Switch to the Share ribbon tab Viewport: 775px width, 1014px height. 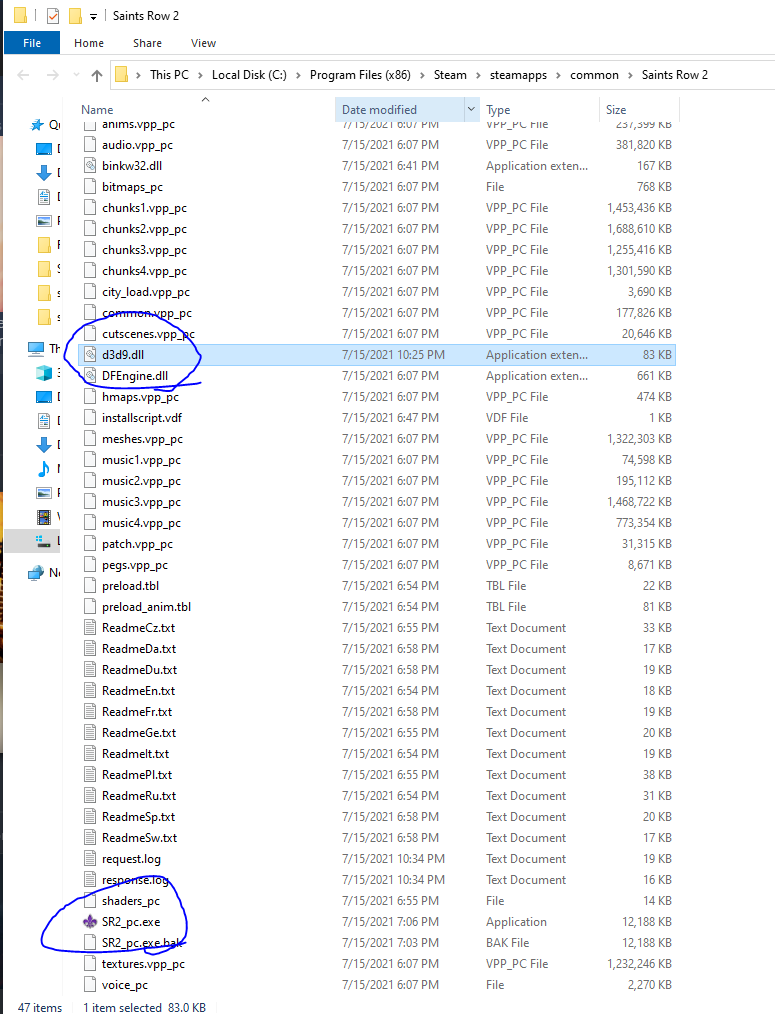147,43
